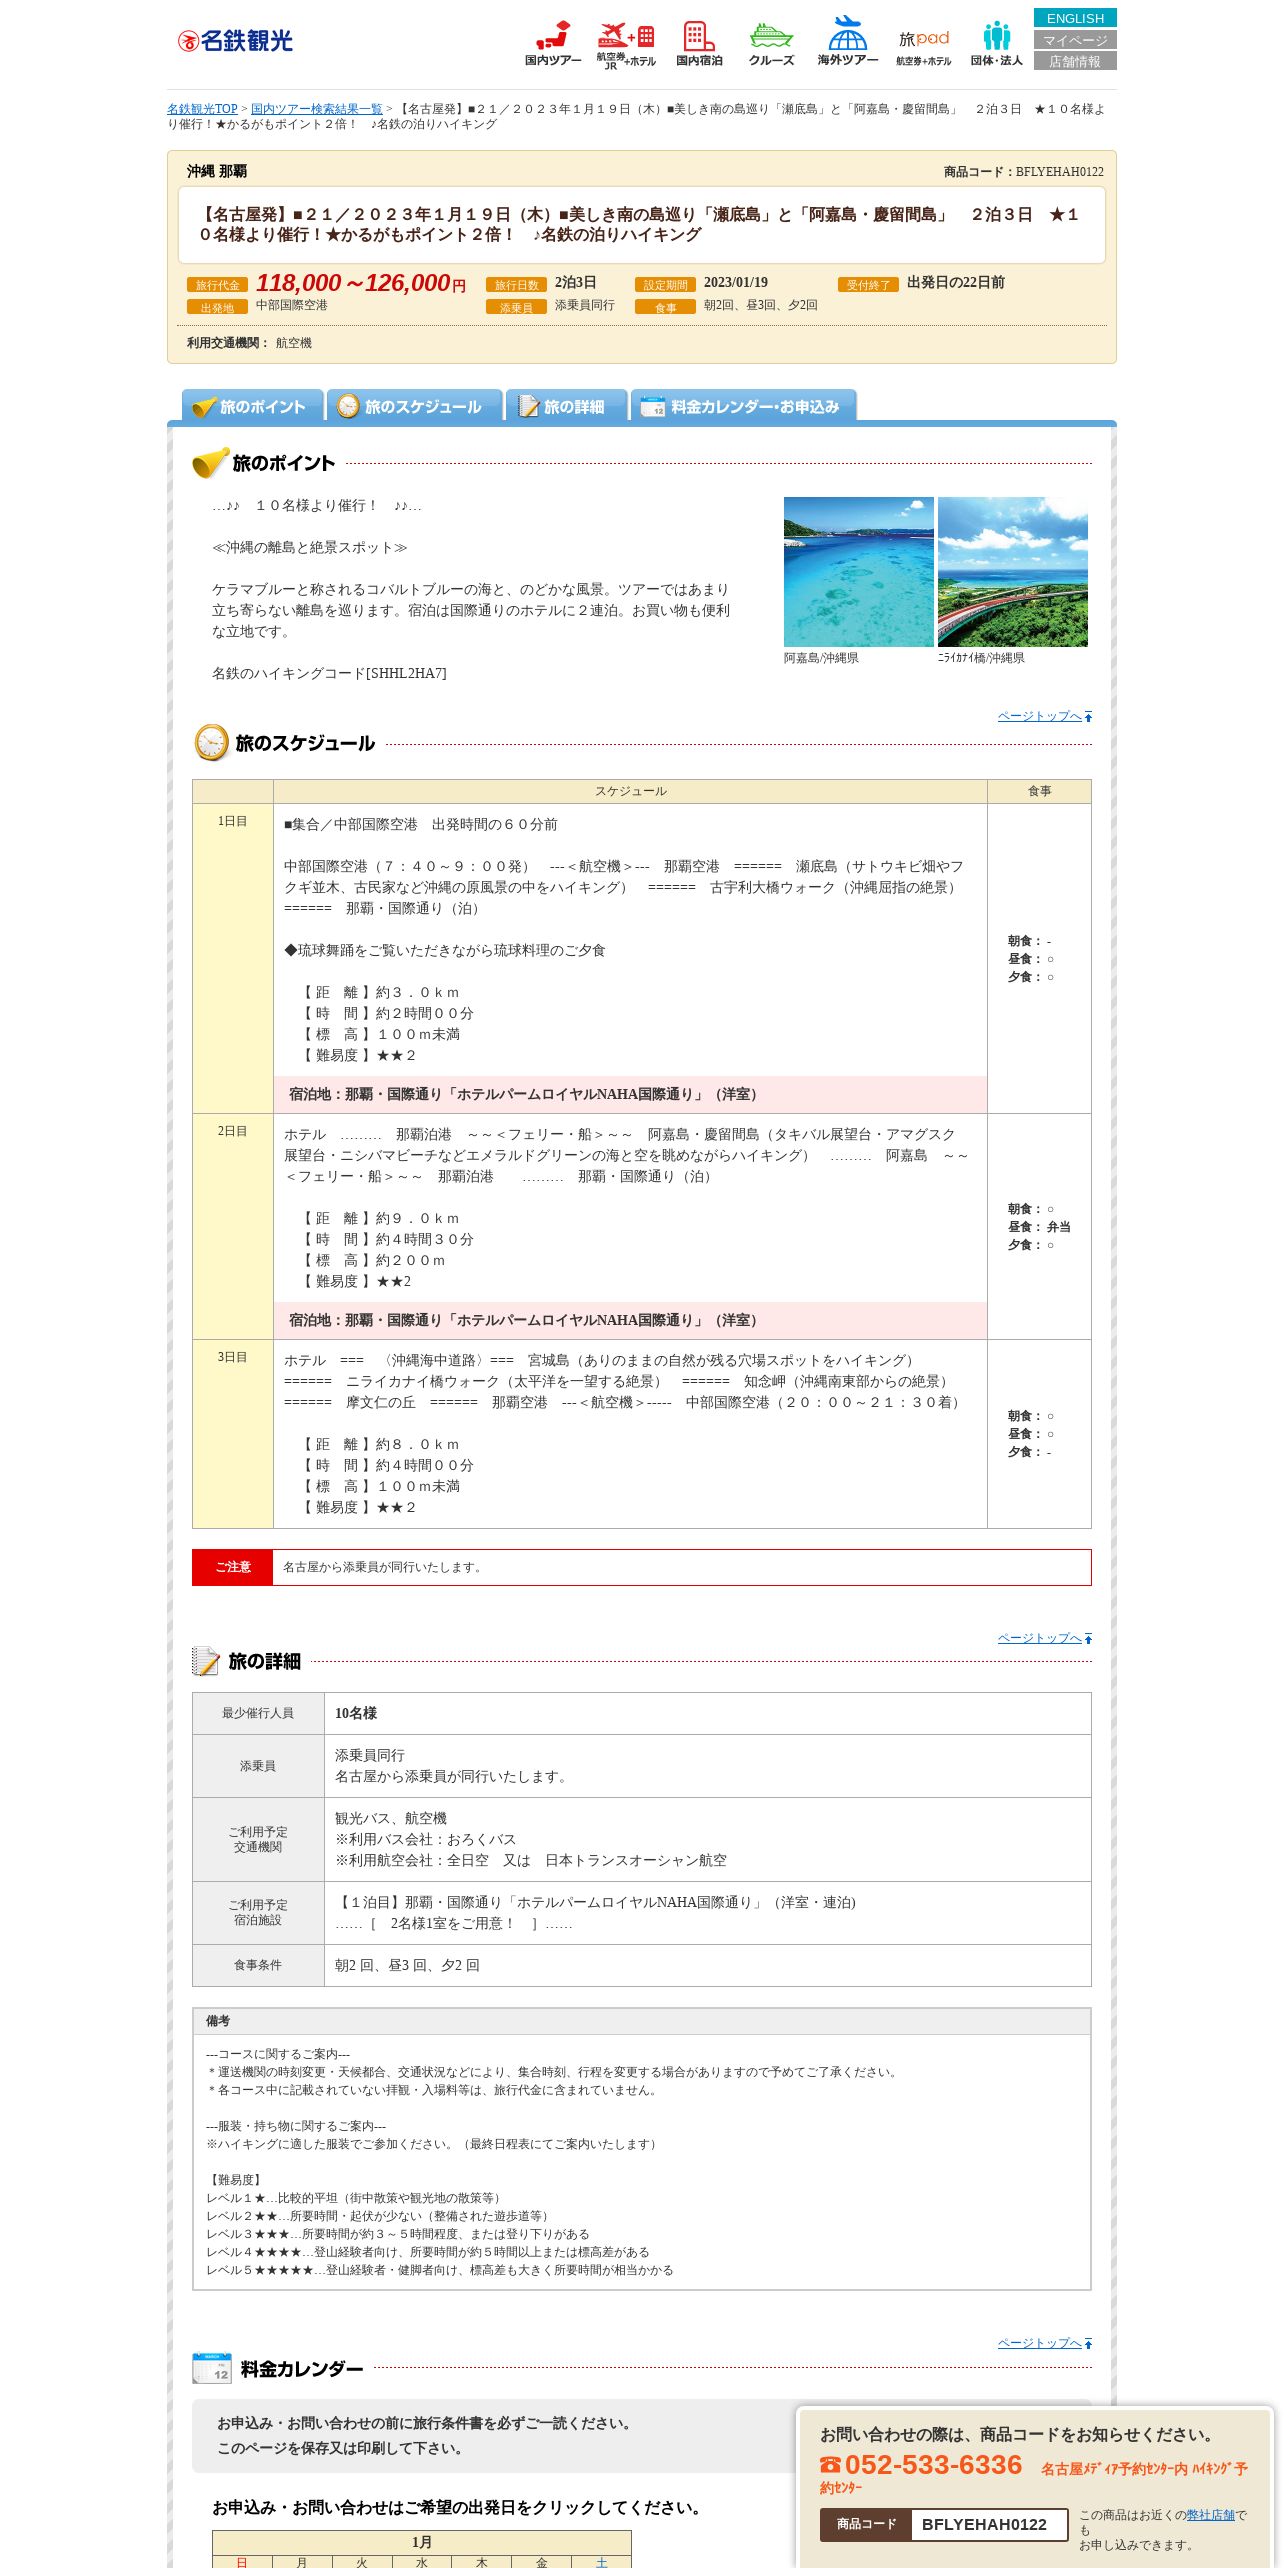Click the phone number 052-533-6336
The width and height of the screenshot is (1284, 2568).
[x=933, y=2465]
